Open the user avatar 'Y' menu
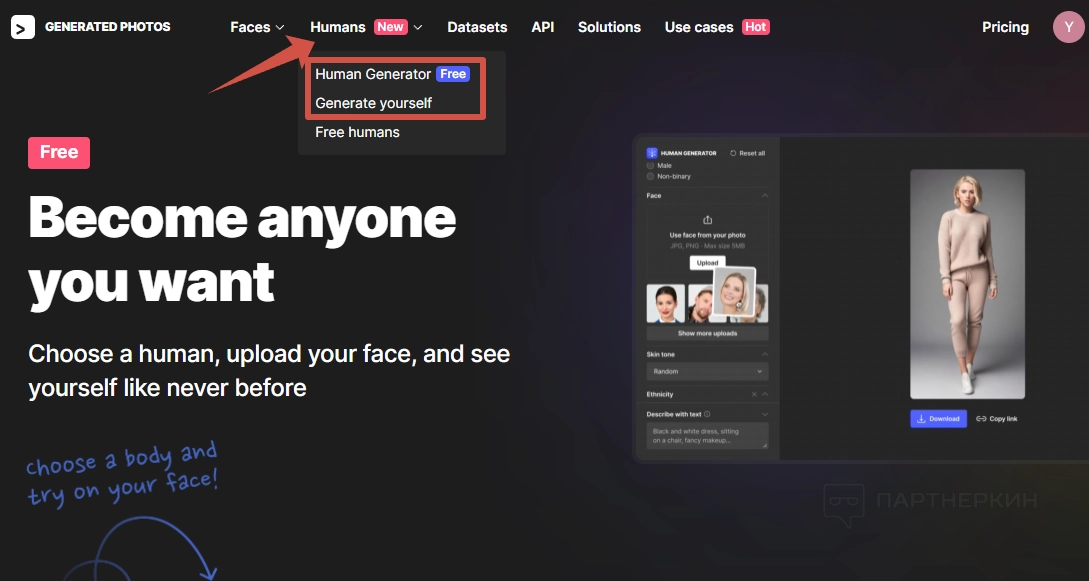 pos(1068,27)
